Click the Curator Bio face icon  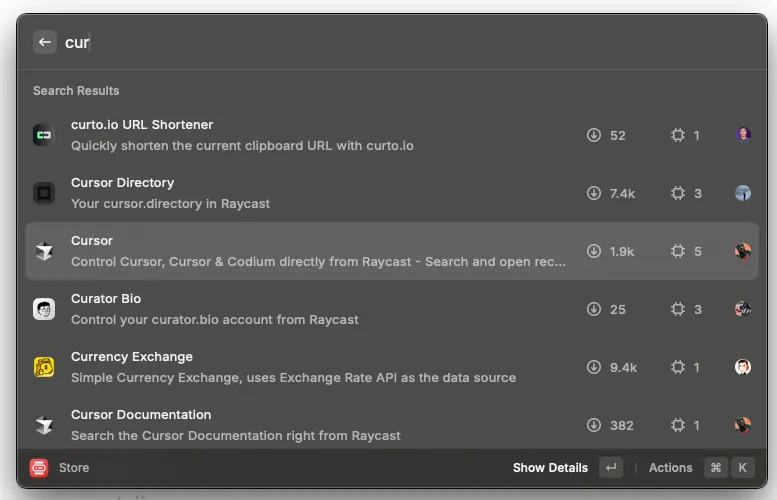click(x=43, y=309)
